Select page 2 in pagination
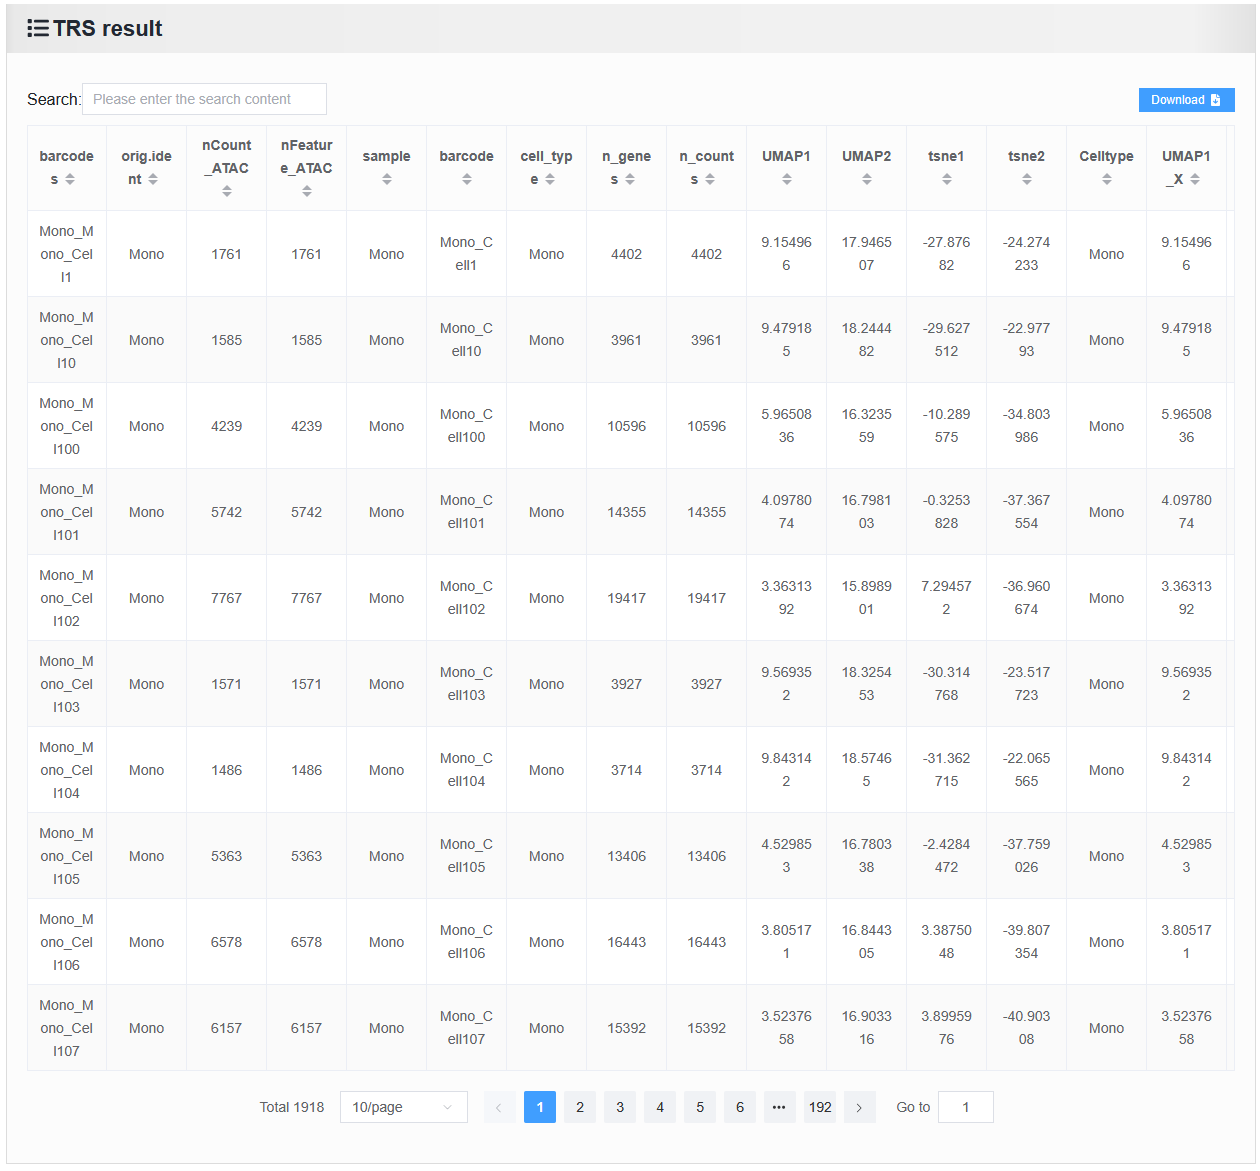 click(x=580, y=1107)
